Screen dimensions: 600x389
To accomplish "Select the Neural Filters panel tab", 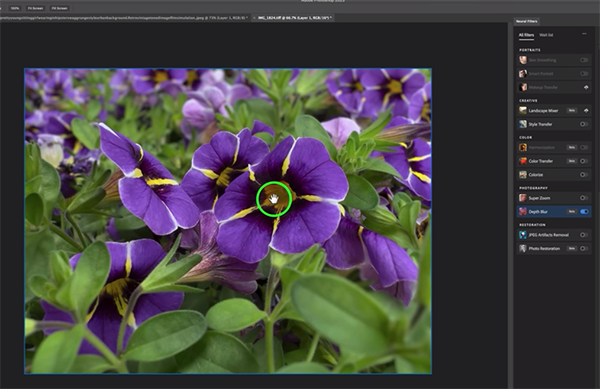I will 527,21.
